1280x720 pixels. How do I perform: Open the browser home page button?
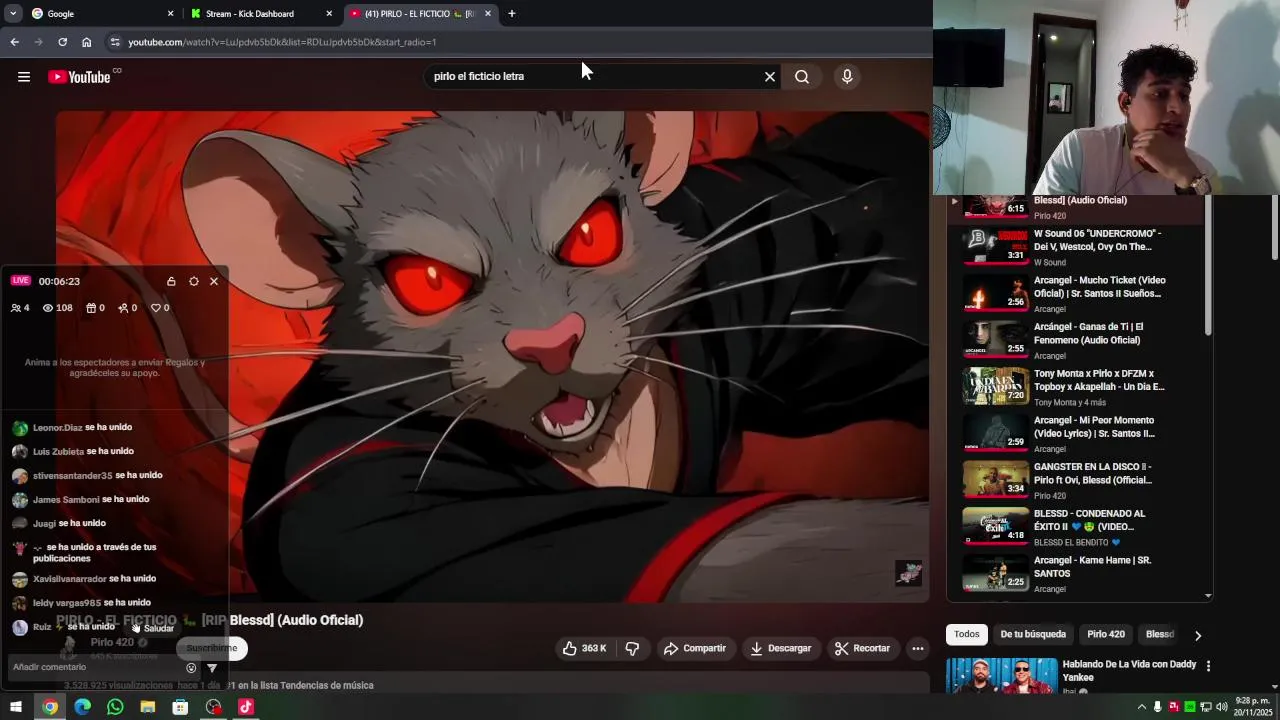click(86, 42)
